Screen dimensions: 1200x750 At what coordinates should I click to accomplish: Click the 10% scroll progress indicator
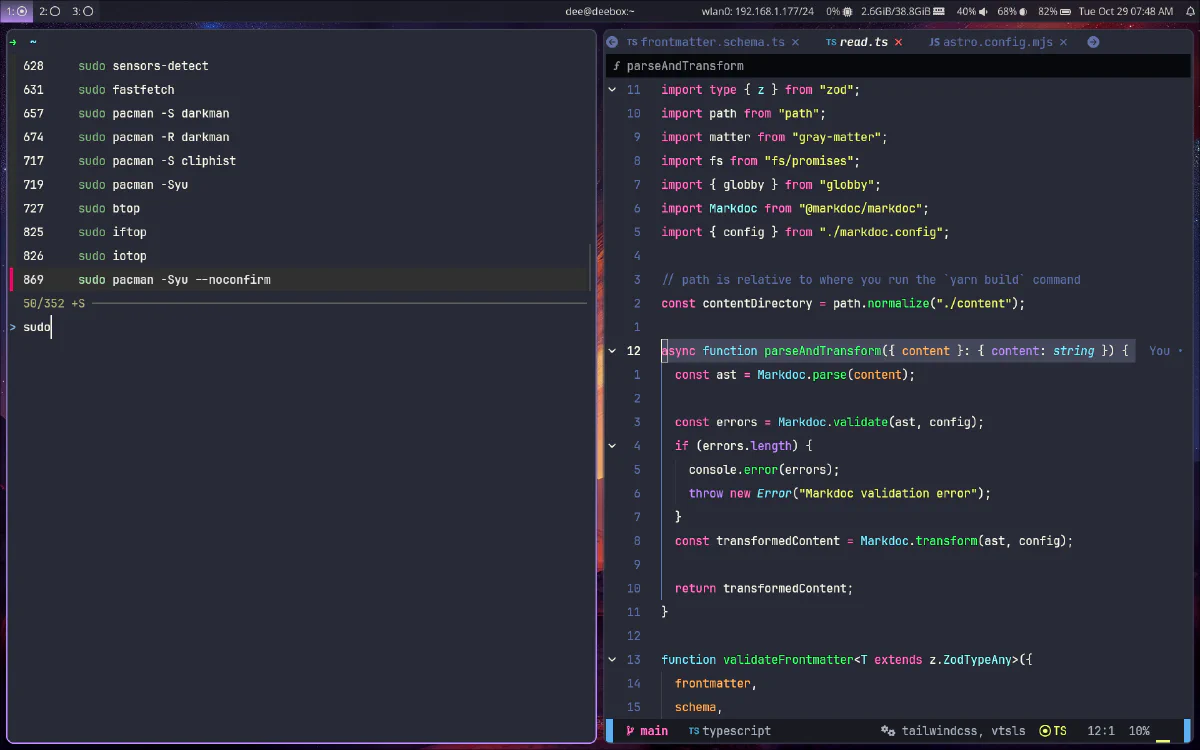click(1138, 730)
